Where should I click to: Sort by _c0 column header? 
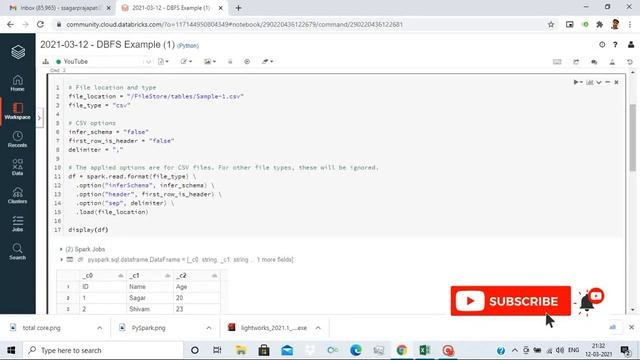(x=103, y=276)
